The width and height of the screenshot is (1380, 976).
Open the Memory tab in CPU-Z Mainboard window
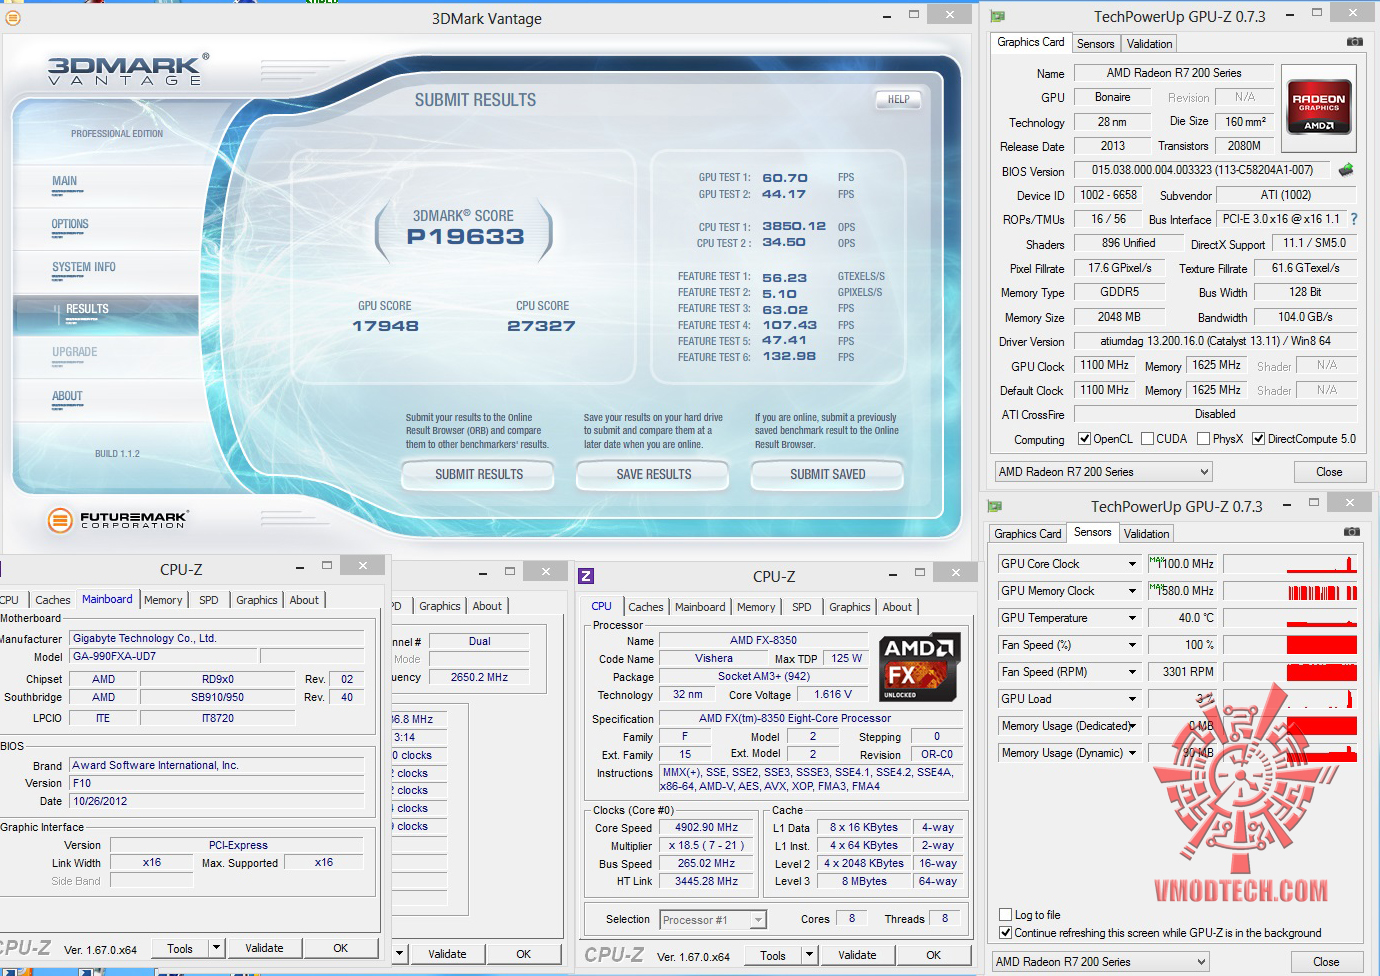click(x=163, y=600)
